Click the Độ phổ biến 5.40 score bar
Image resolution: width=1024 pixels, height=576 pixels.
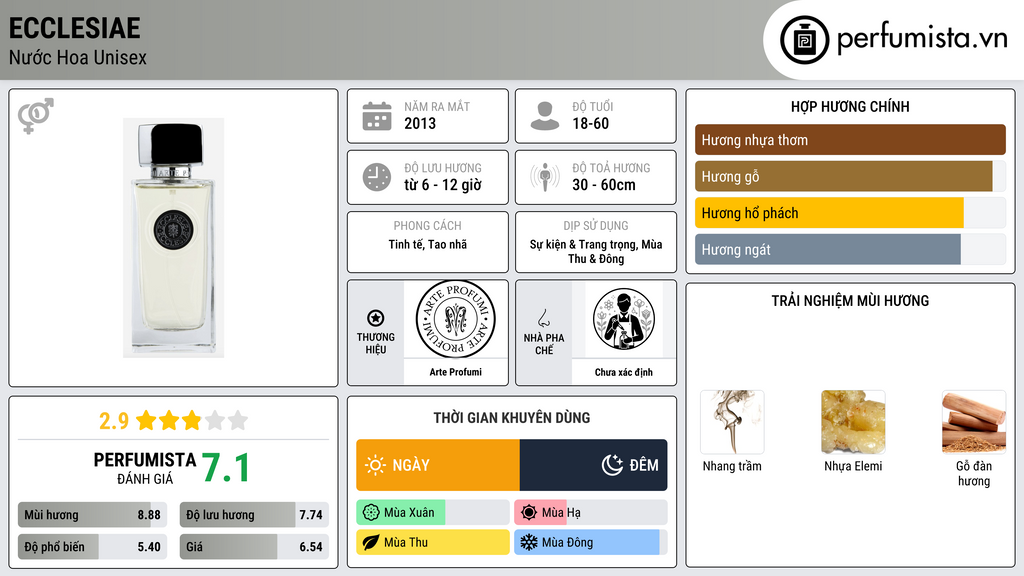tap(93, 547)
